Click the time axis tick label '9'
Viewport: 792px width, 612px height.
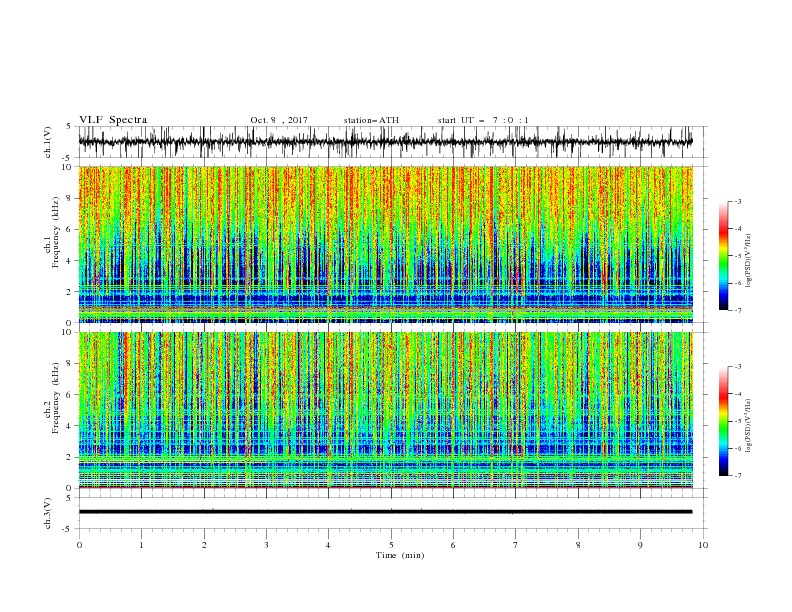[x=640, y=545]
